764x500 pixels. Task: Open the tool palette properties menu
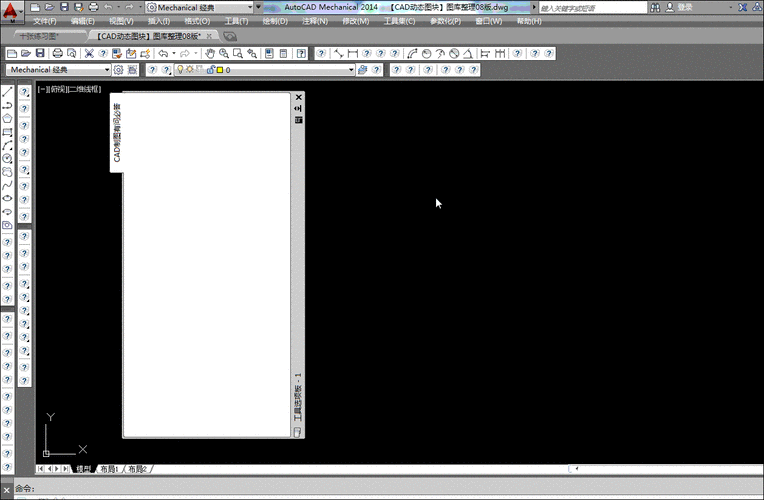tap(298, 120)
